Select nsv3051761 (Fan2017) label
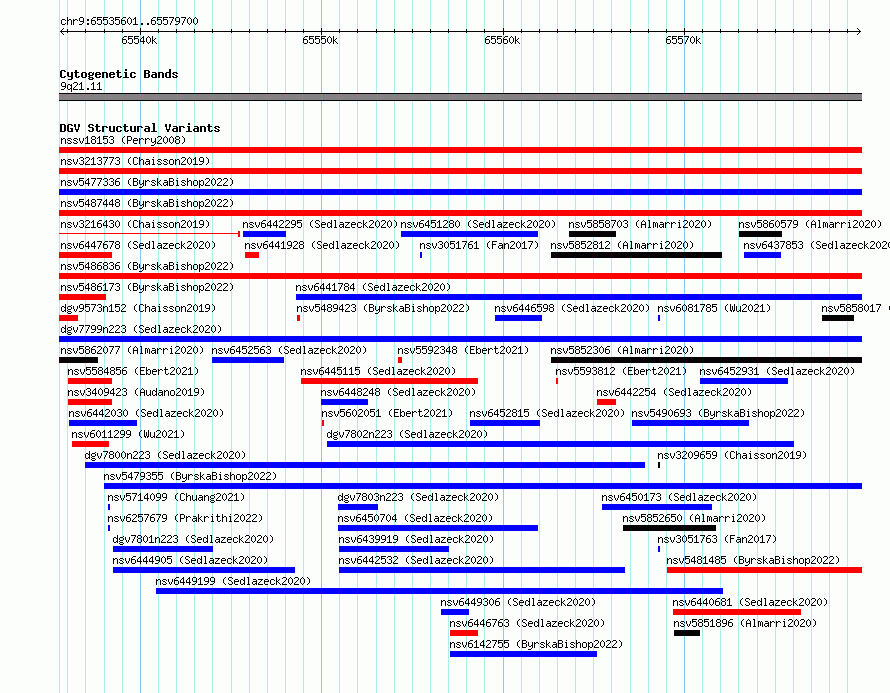890x693 pixels. point(479,245)
